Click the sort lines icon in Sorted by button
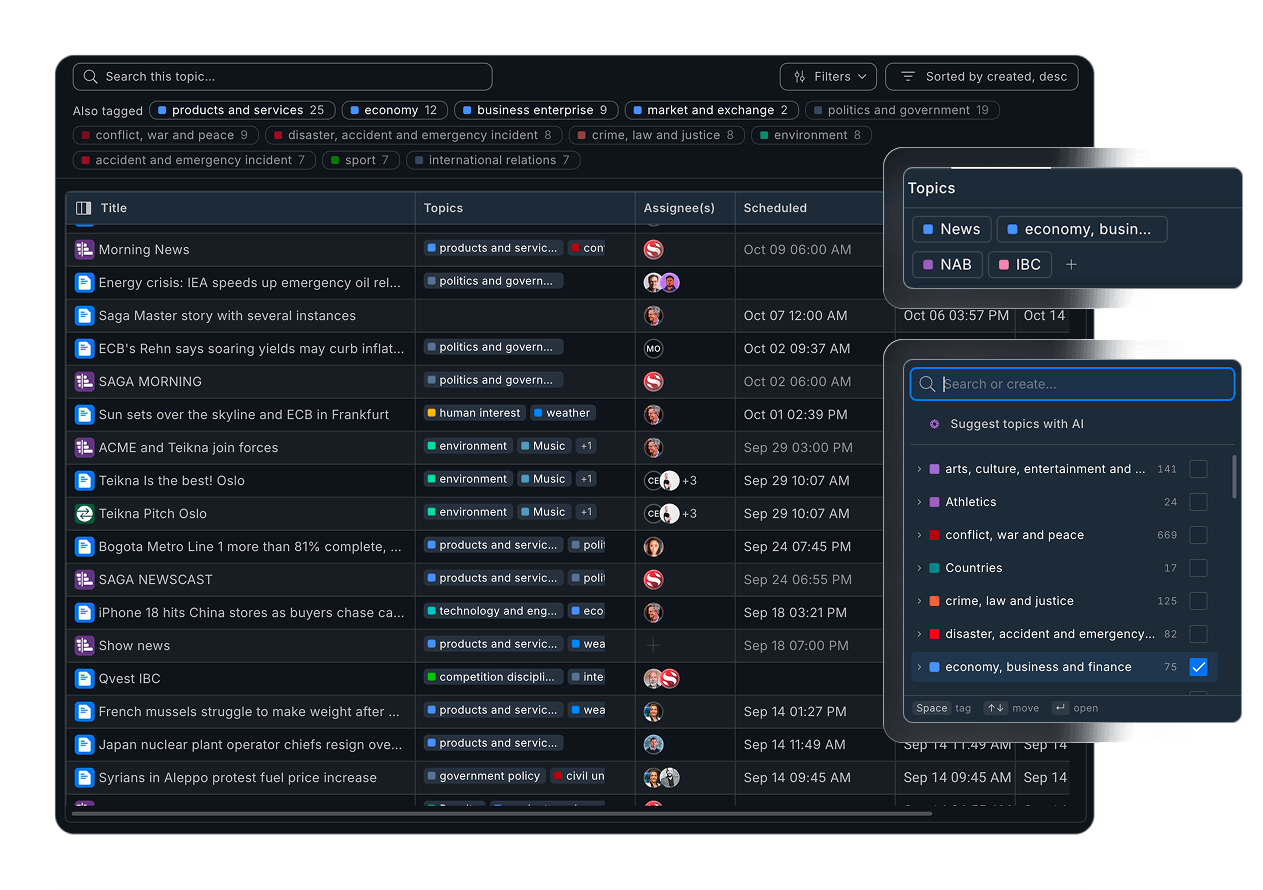Image resolution: width=1263 pixels, height=890 pixels. 908,77
